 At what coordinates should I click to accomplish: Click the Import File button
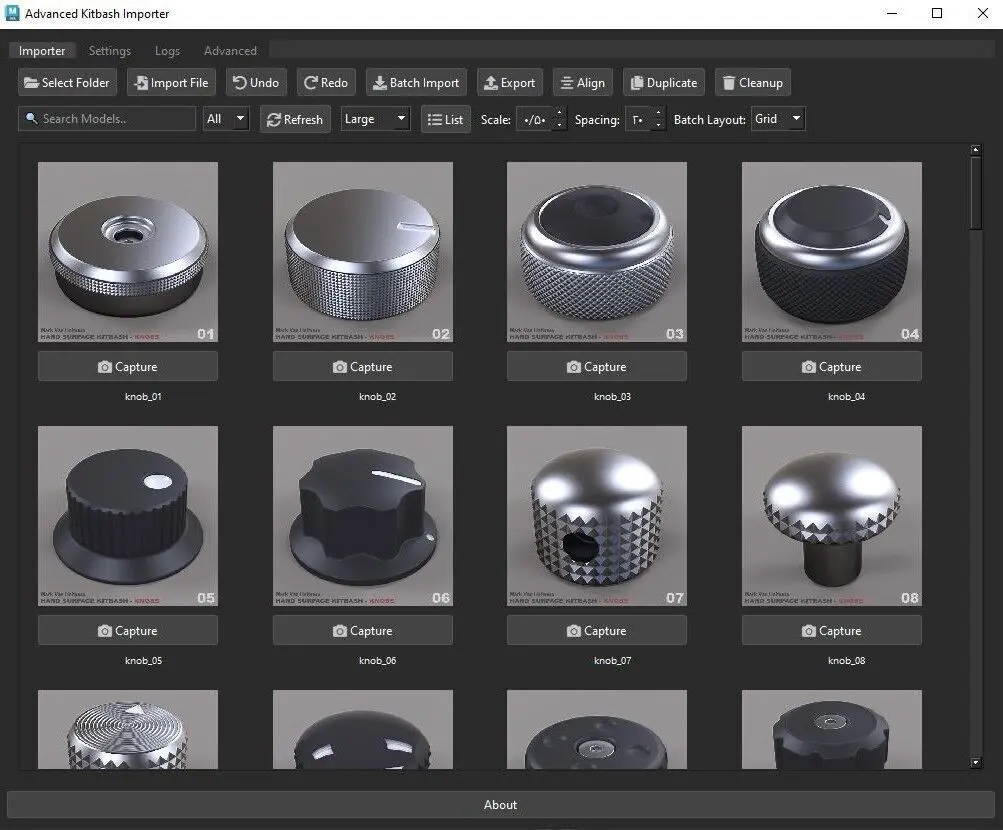171,82
